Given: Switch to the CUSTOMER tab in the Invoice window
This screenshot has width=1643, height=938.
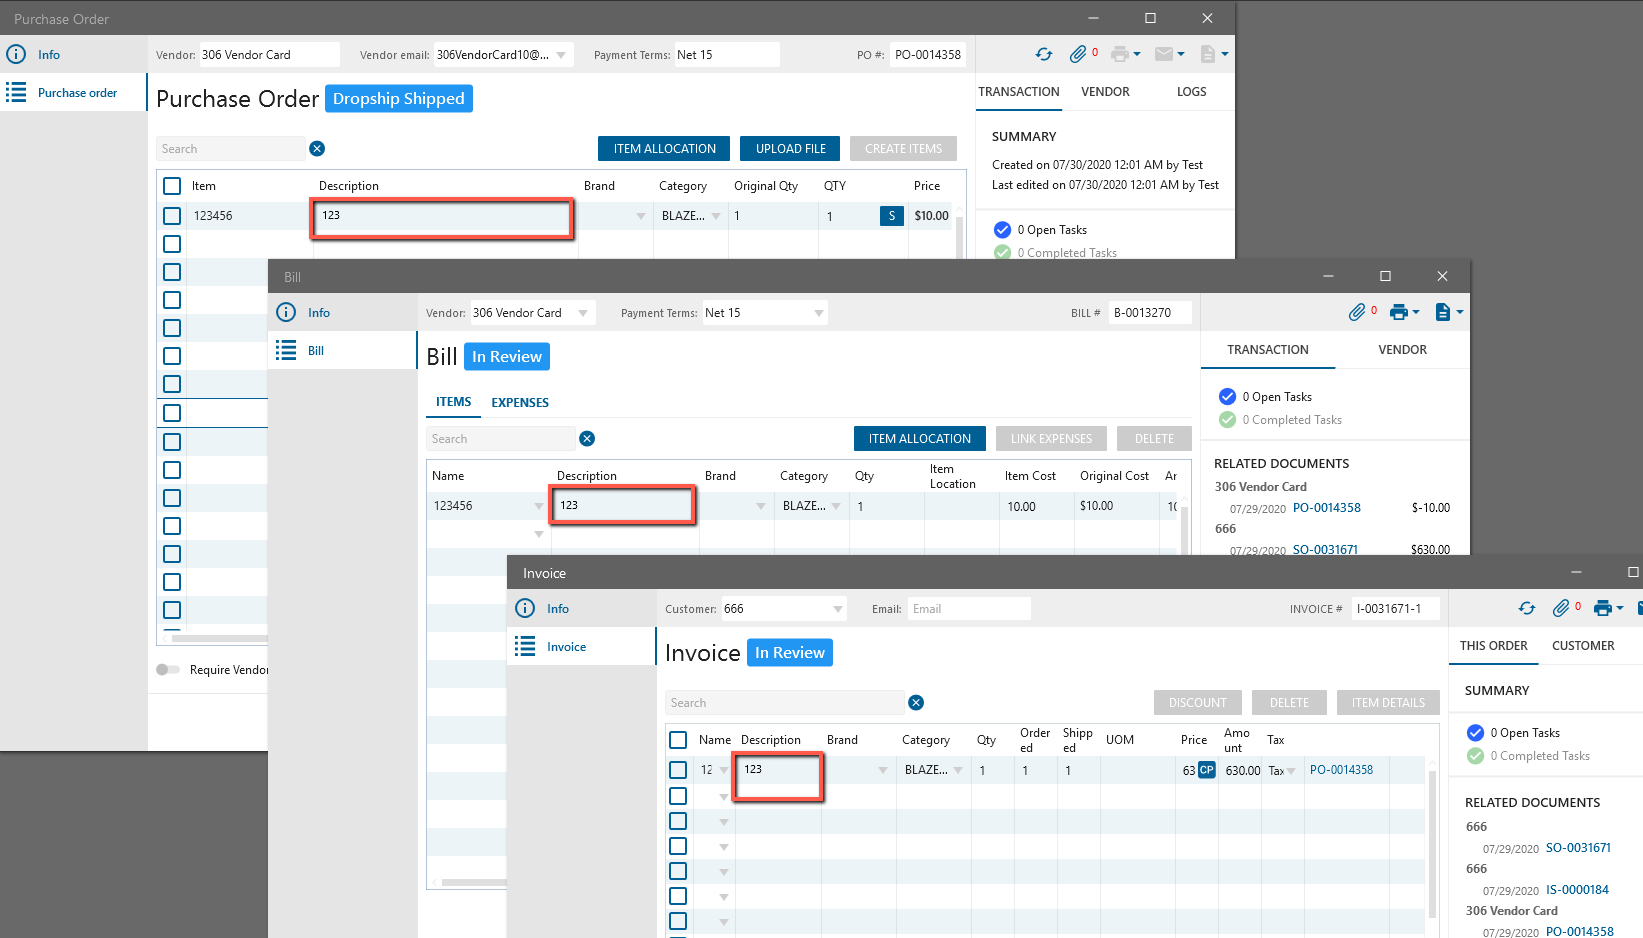Looking at the screenshot, I should (x=1583, y=646).
